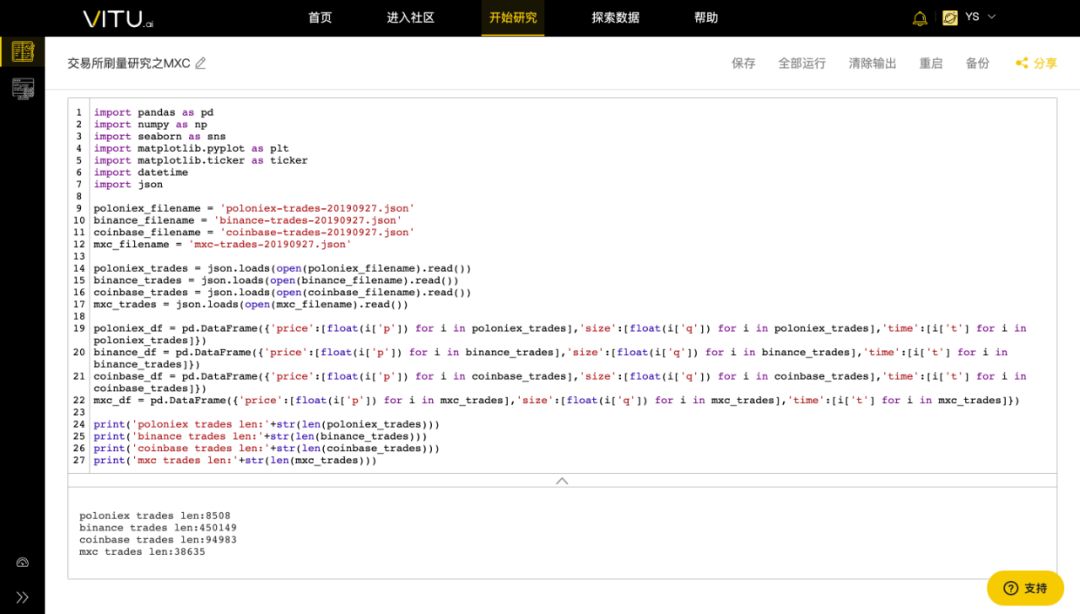Click the user avatar icon
Viewport: 1080px width, 614px height.
pyautogui.click(x=950, y=18)
